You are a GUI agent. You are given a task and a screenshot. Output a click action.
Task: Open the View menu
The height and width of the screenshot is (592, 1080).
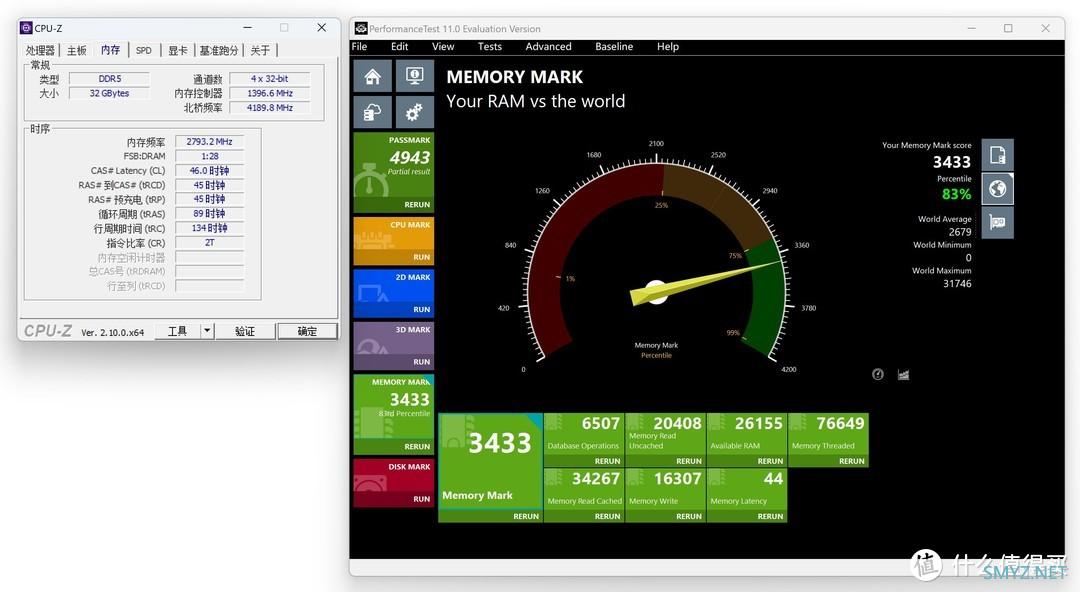(443, 46)
